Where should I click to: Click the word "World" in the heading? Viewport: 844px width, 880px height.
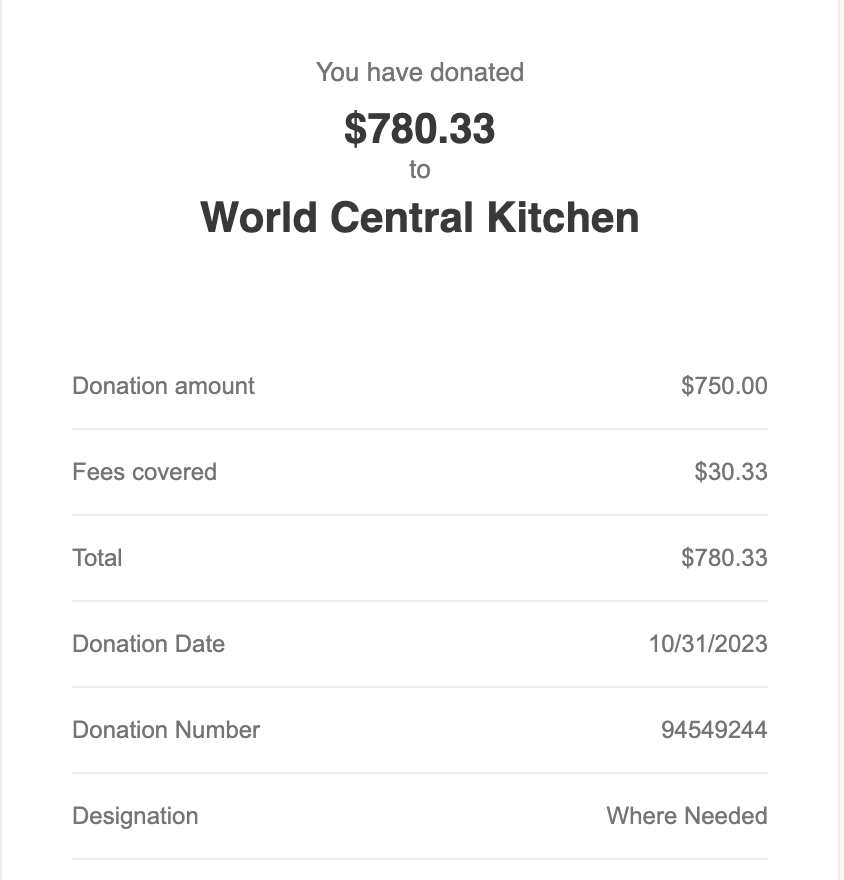tap(259, 217)
